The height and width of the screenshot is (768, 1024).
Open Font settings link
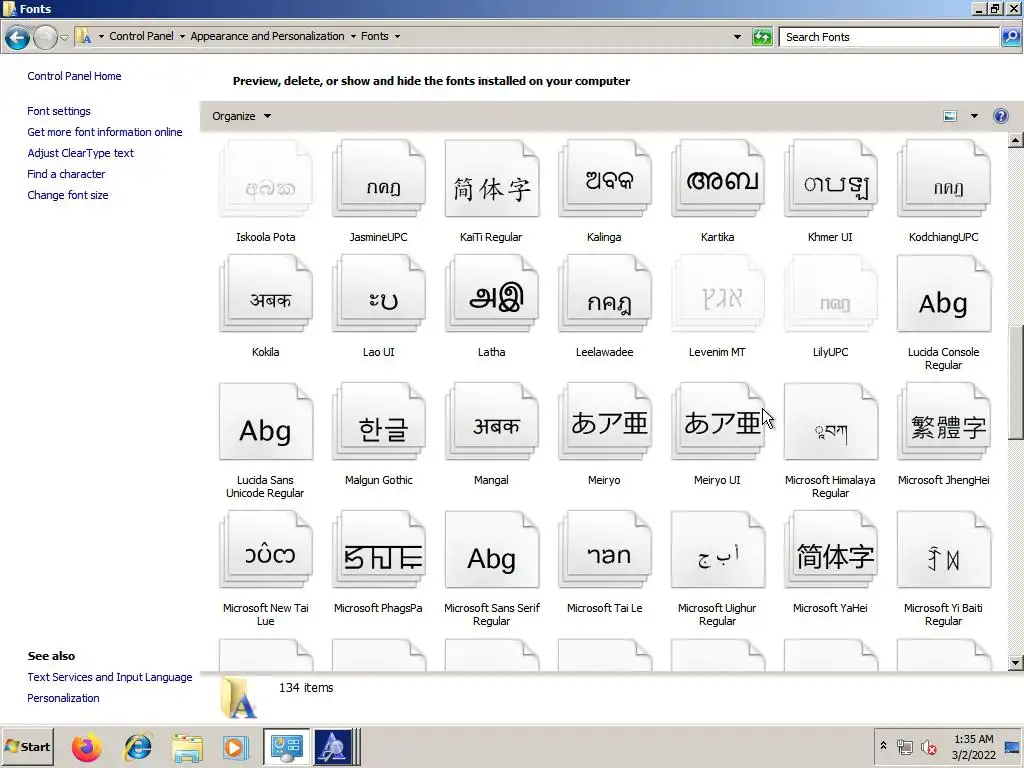[59, 111]
